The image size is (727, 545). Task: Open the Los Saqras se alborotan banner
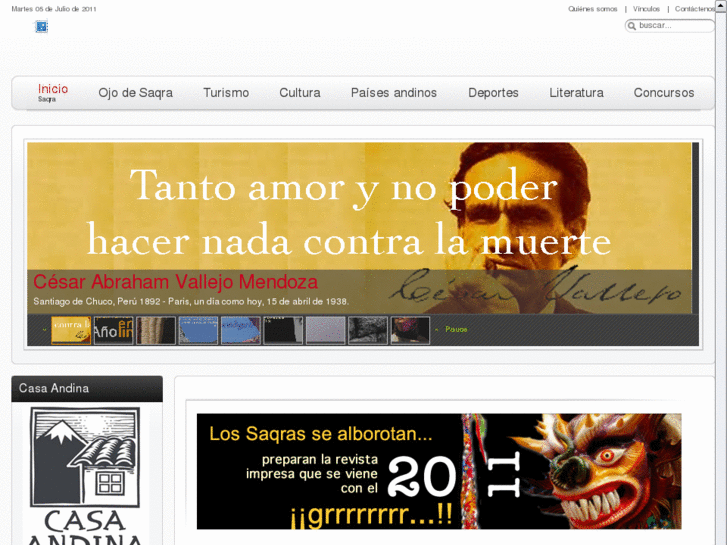[439, 471]
